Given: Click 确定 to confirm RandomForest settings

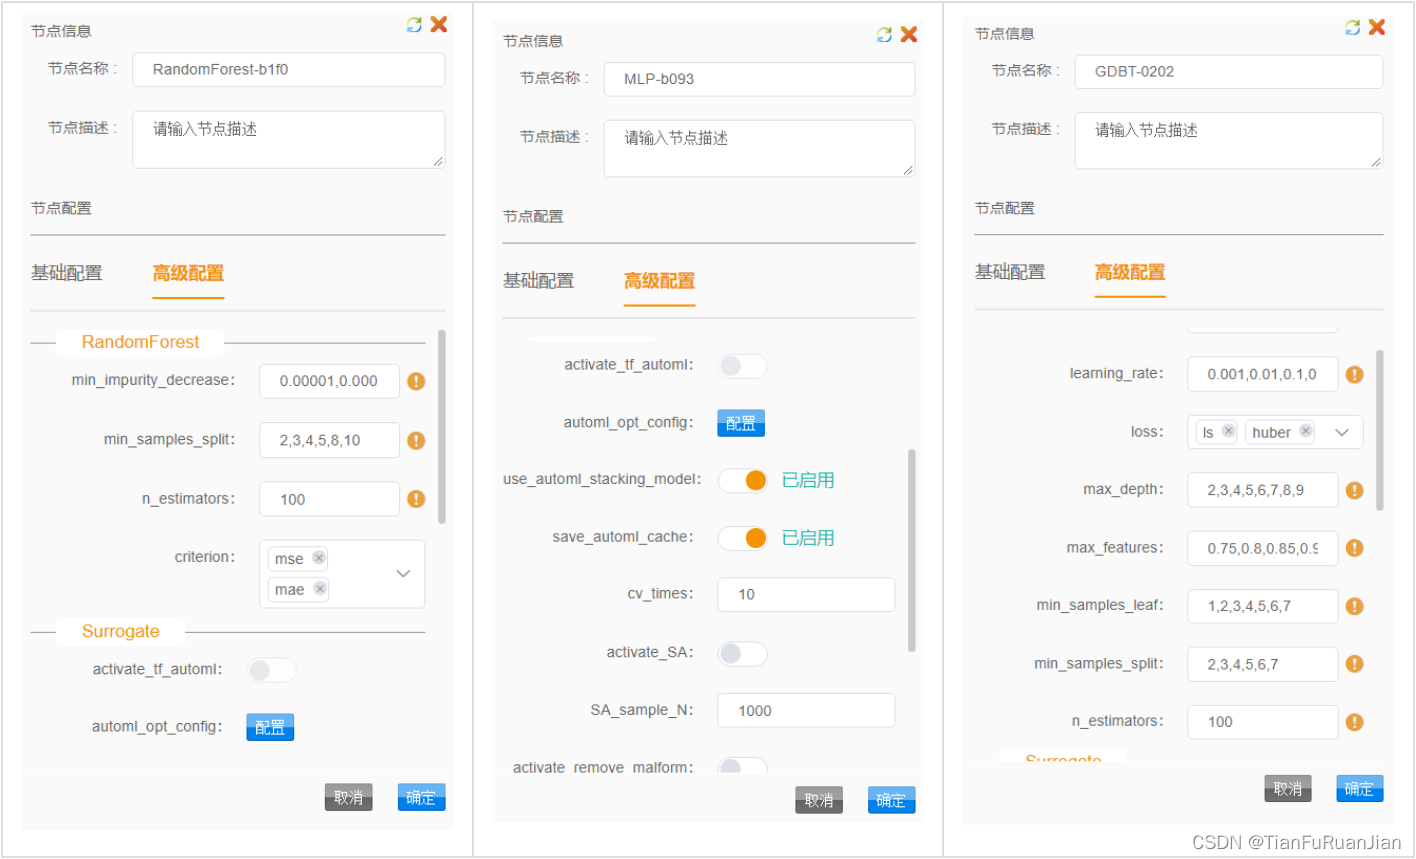Looking at the screenshot, I should click(421, 797).
